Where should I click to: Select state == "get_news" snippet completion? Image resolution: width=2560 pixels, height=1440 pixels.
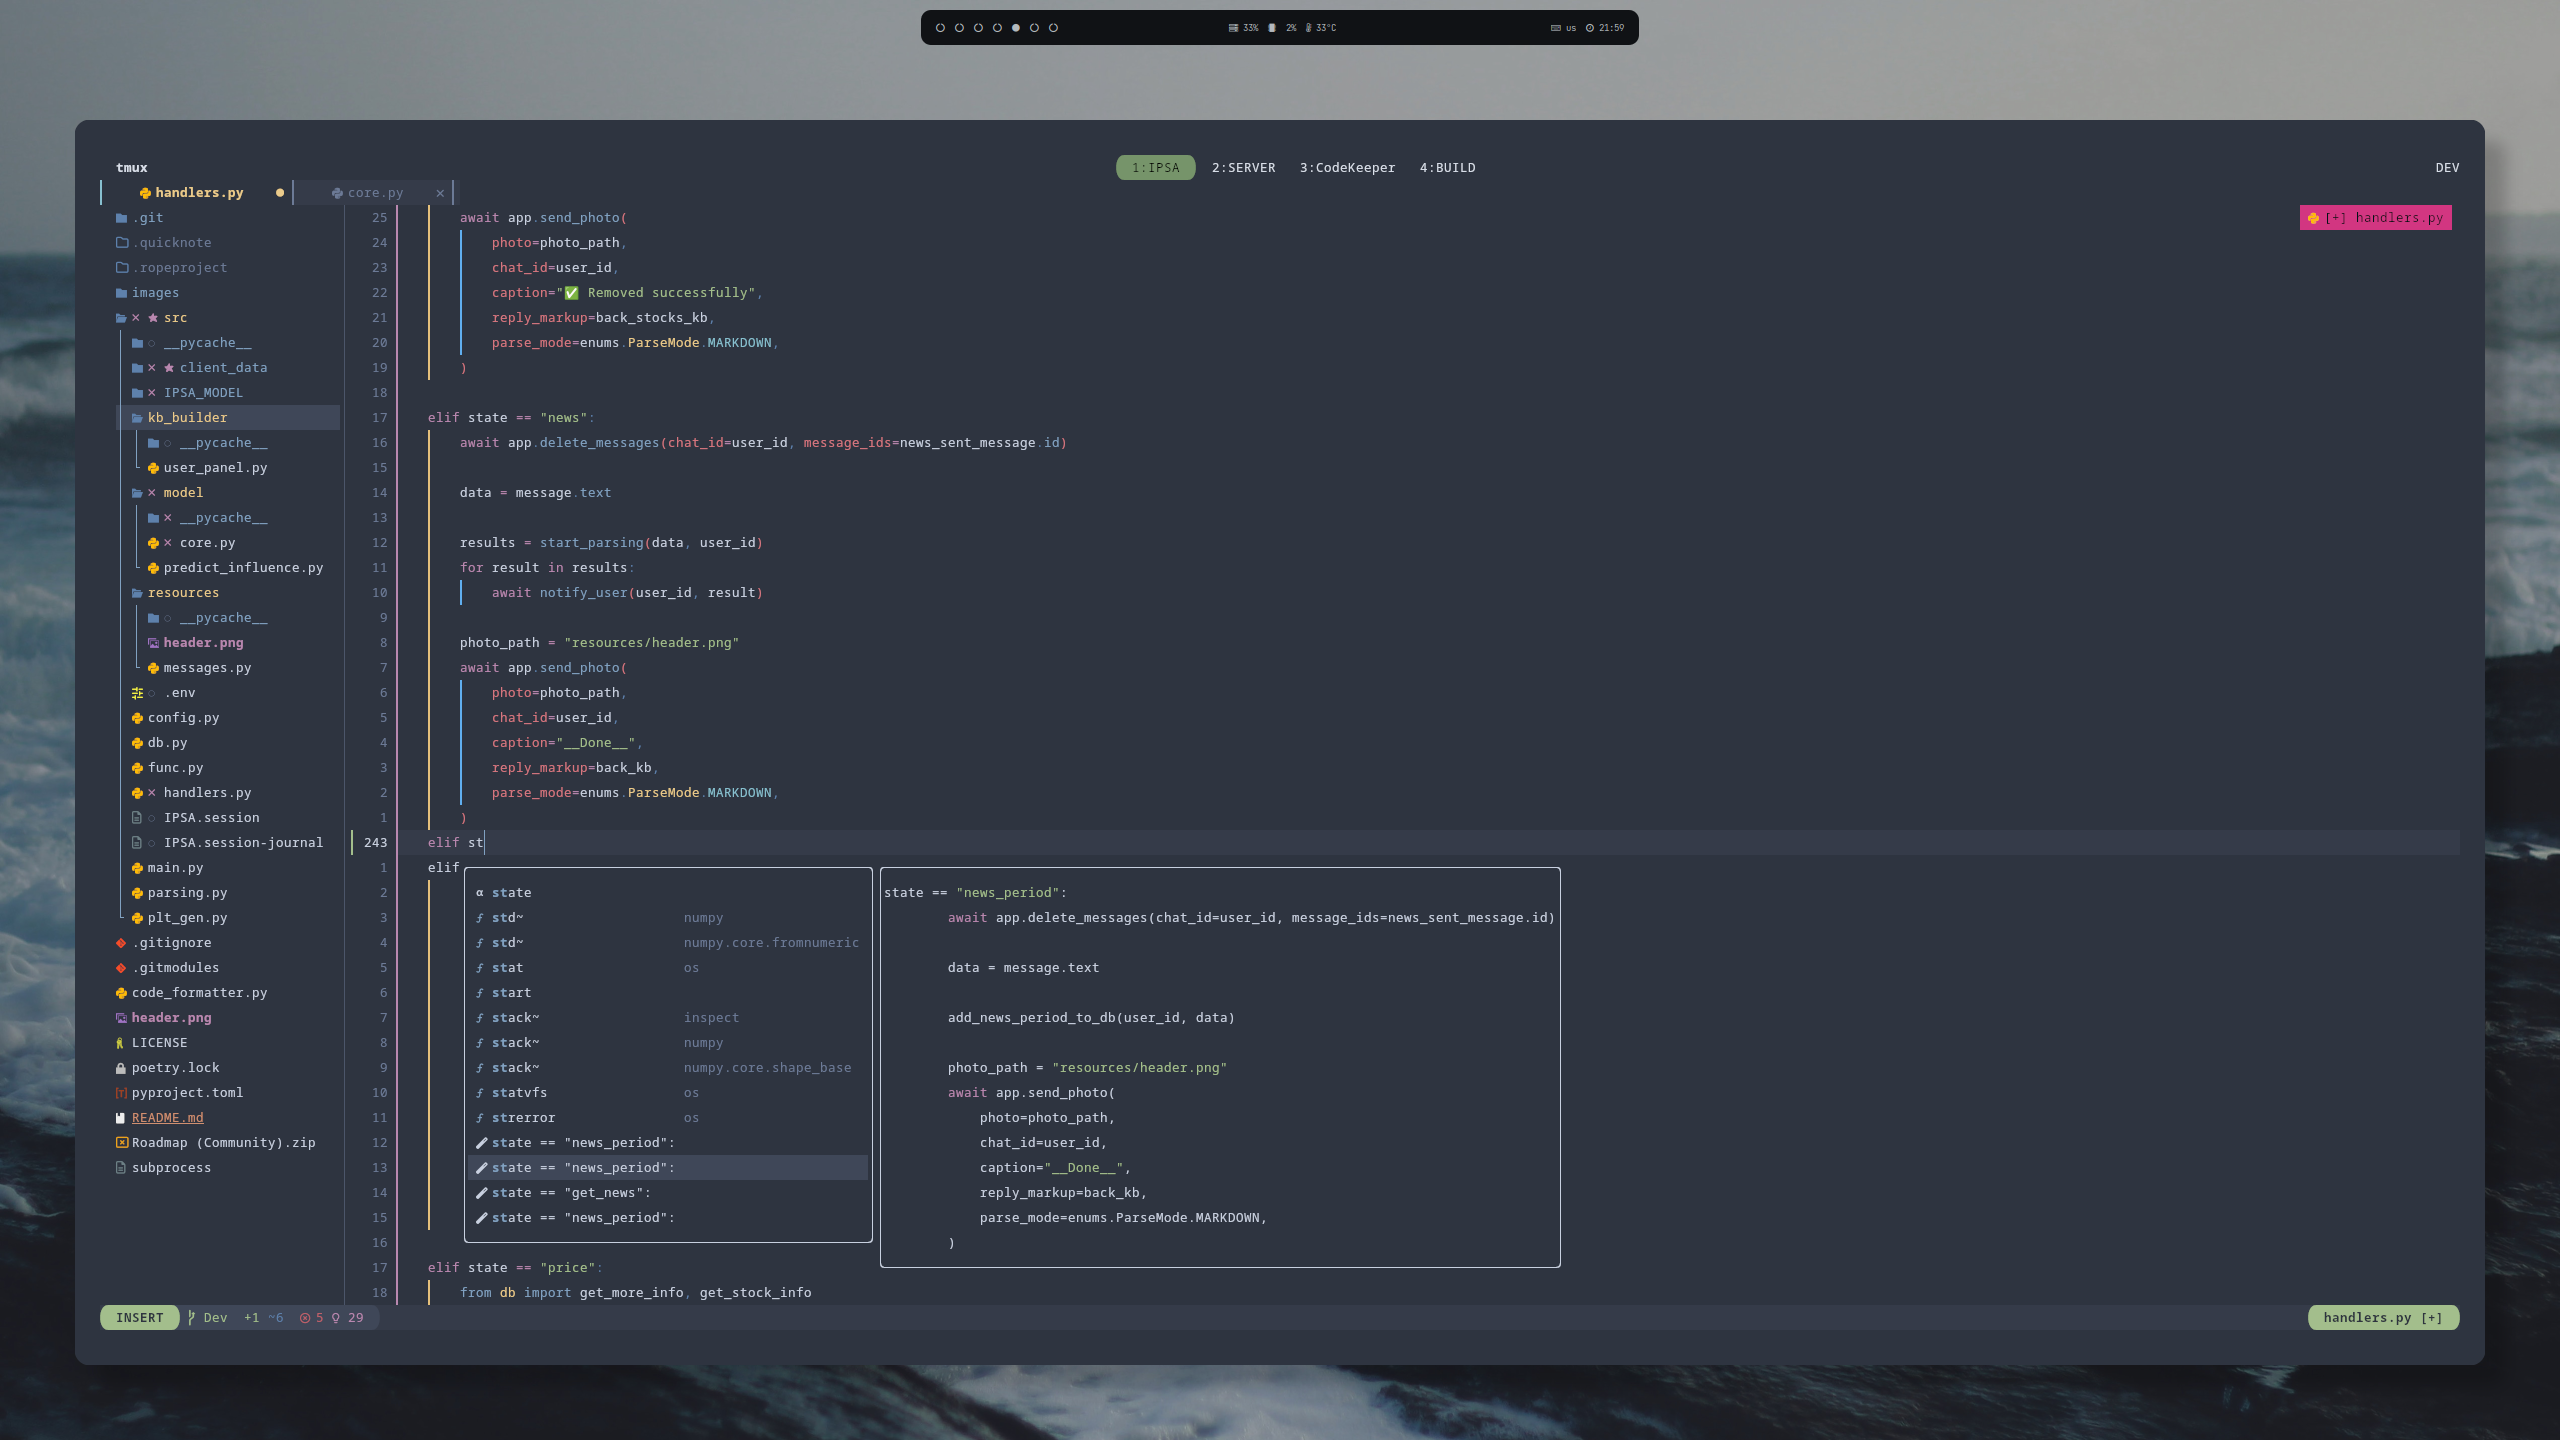click(668, 1193)
